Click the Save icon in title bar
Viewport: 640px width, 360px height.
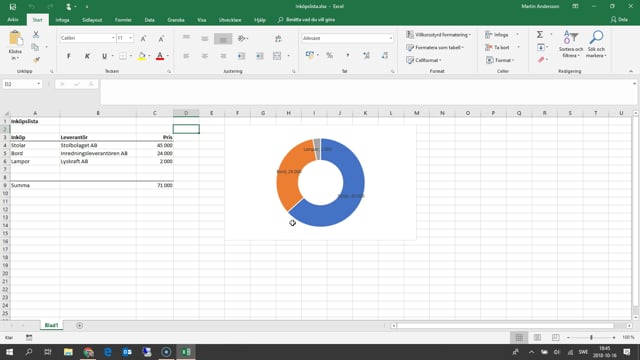[13, 7]
